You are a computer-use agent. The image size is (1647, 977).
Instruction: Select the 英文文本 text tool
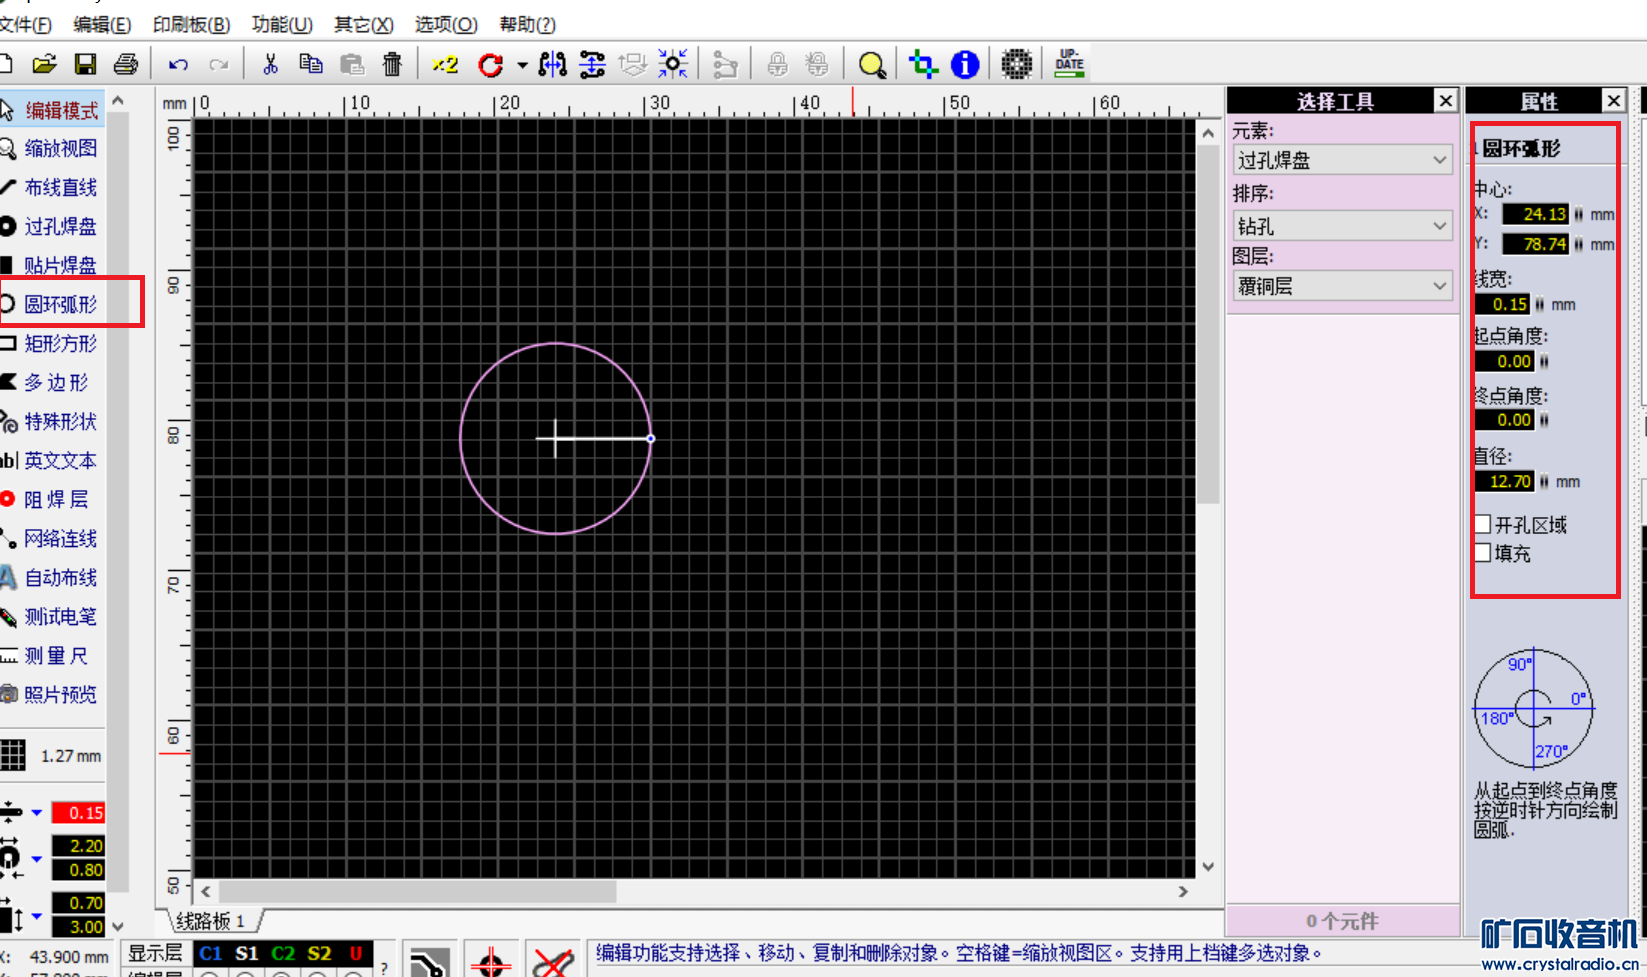coord(52,461)
